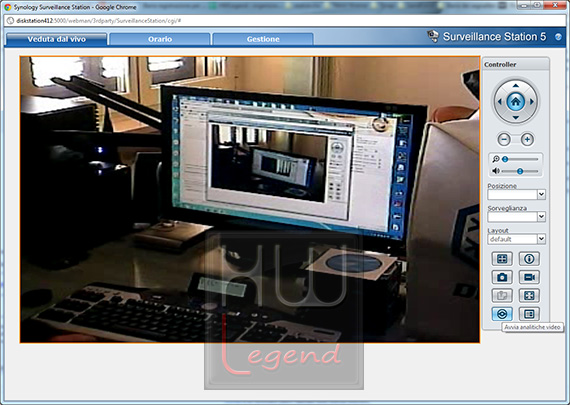Return the camera to home position
This screenshot has width=570, height=405.
click(515, 102)
